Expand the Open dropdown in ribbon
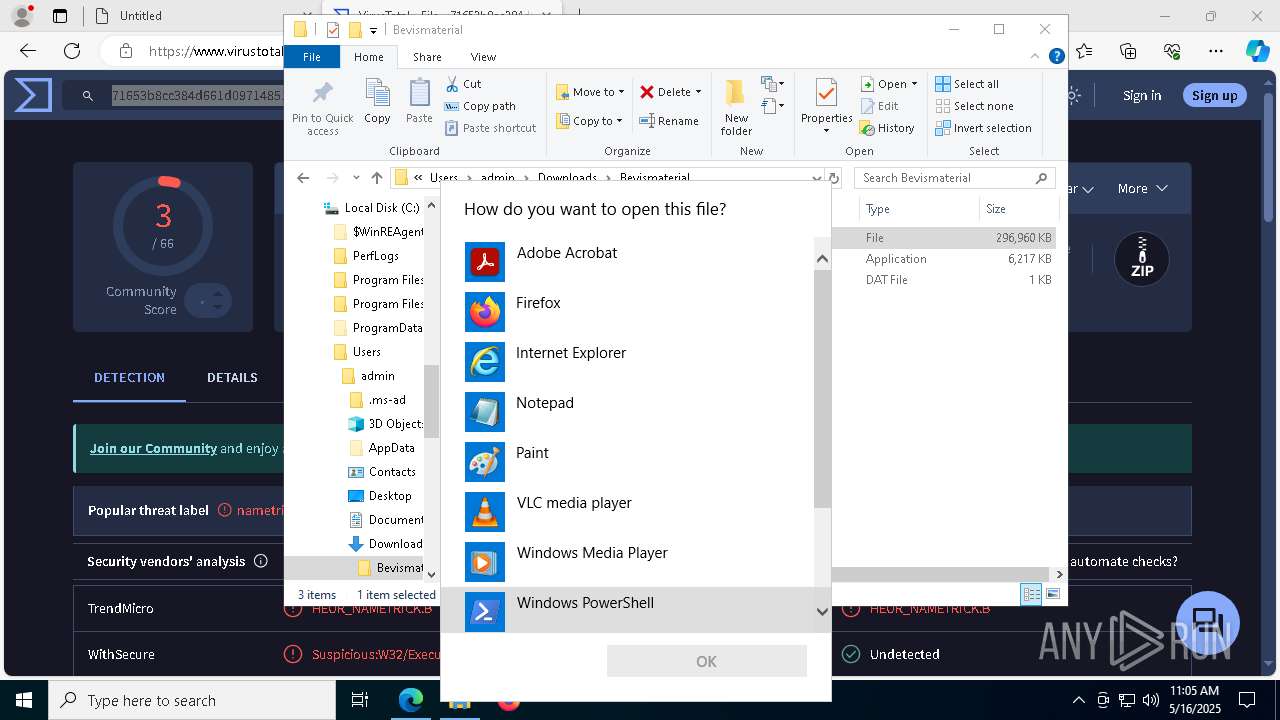1280x720 pixels. (914, 84)
